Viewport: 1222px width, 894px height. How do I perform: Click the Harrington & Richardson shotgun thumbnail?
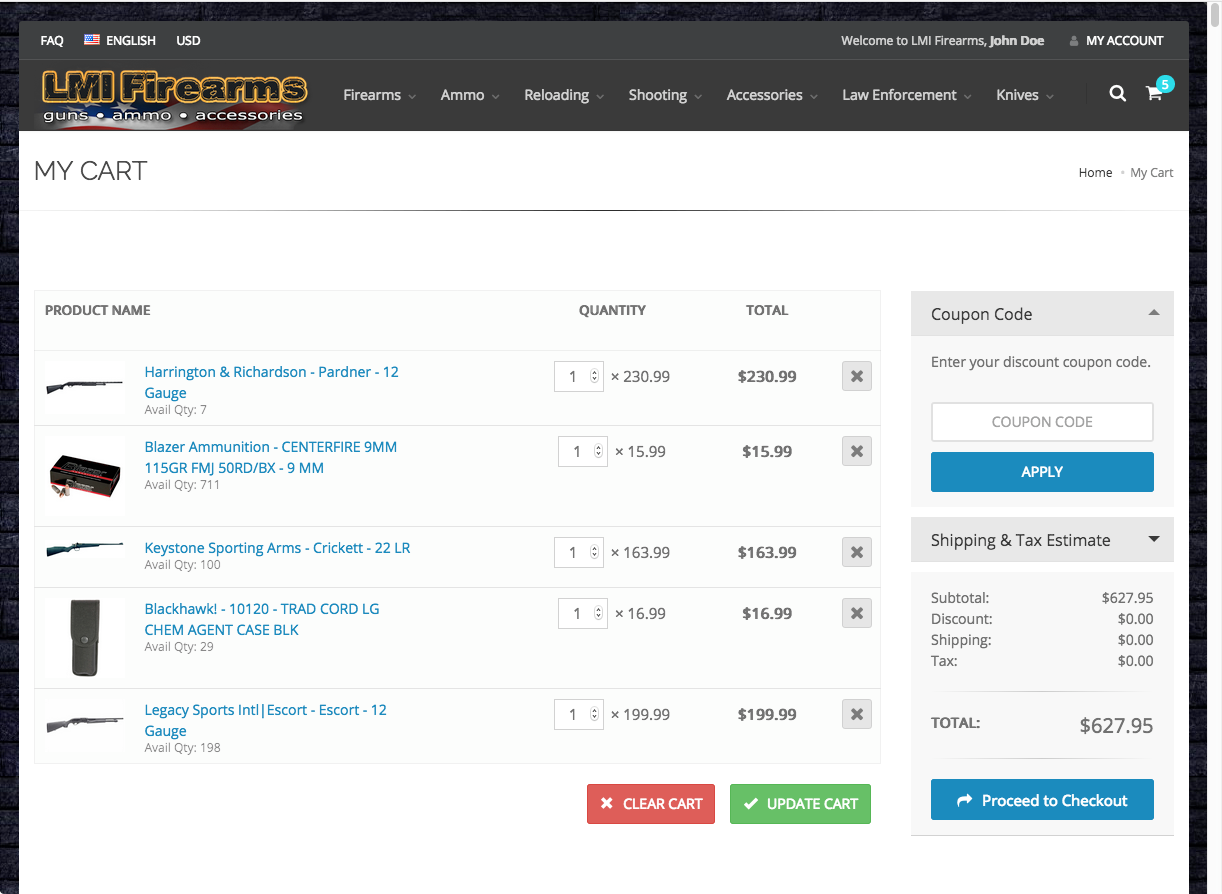[x=85, y=385]
